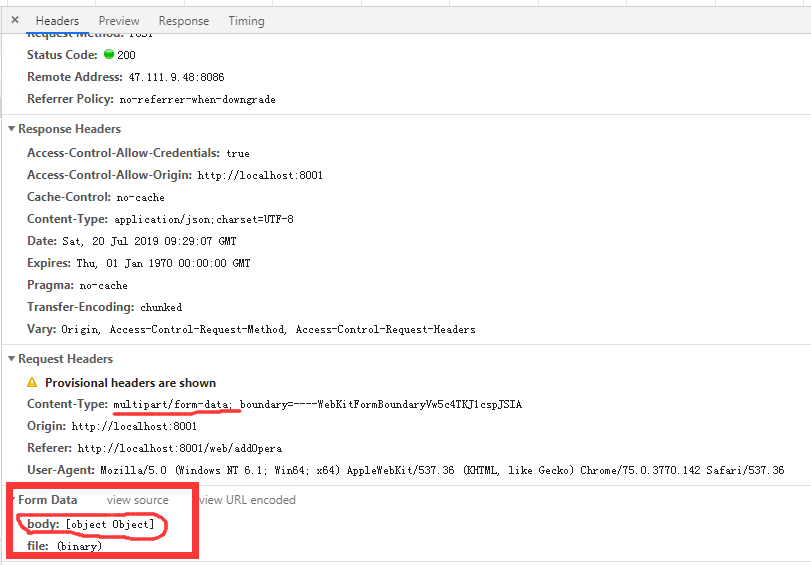Select the body [object Object] form value
Viewport: 811px width, 565px height.
[110, 525]
